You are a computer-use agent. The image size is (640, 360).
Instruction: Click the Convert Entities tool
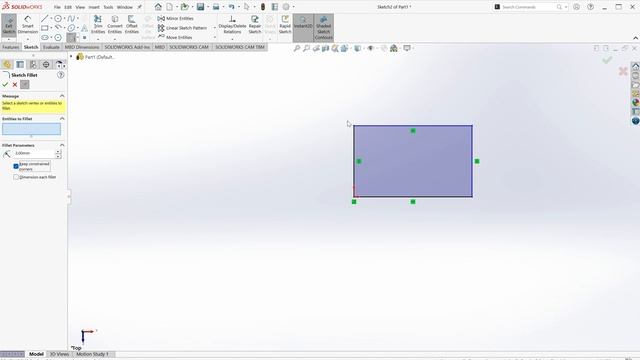click(115, 25)
